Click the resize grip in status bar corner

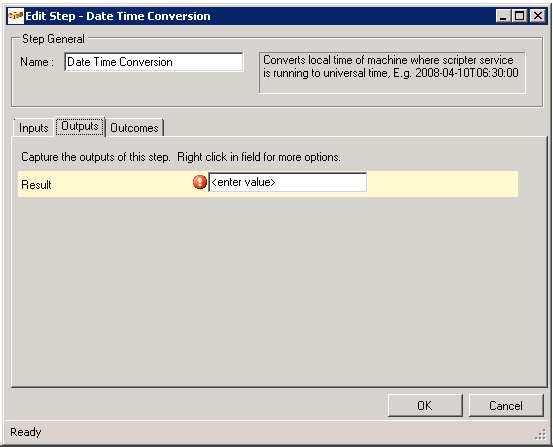point(540,435)
